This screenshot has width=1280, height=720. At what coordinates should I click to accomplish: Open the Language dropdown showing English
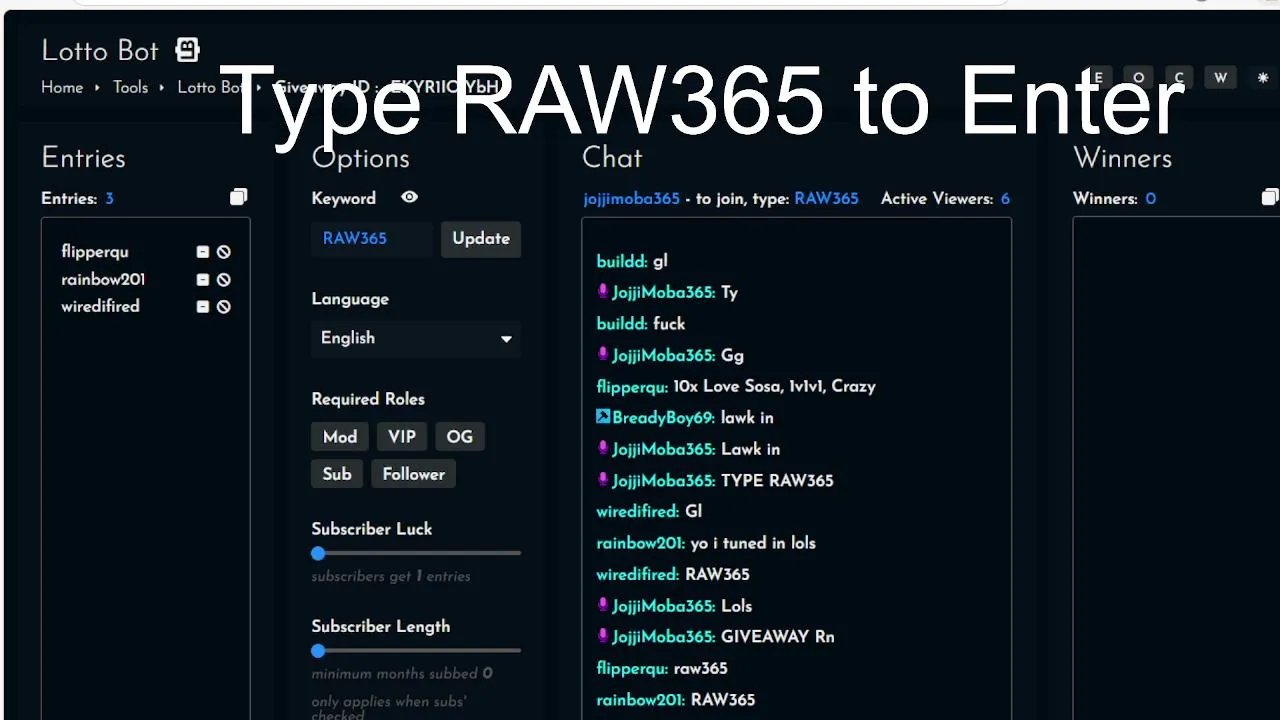[x=416, y=338]
